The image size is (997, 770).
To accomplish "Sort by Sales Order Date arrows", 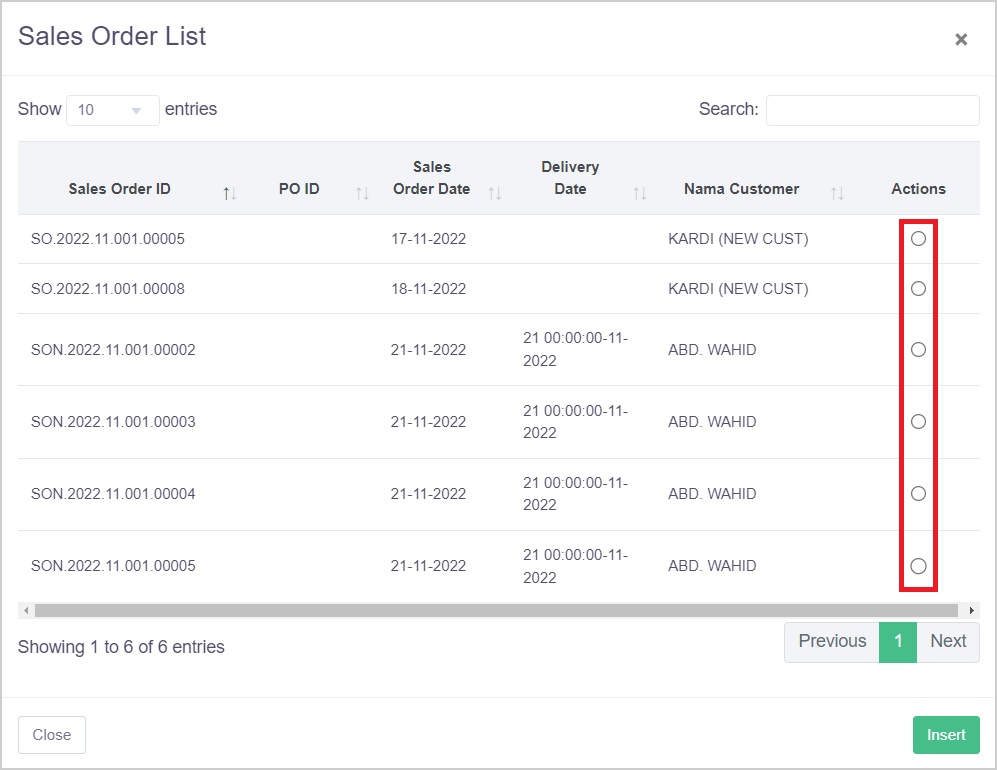I will pos(495,193).
